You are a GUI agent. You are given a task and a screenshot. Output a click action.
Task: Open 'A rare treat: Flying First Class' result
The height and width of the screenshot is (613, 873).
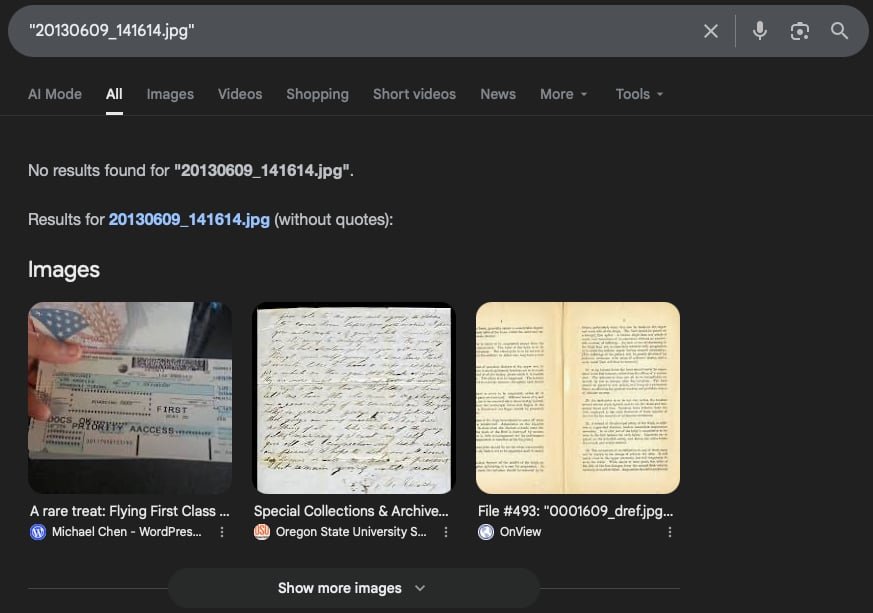(130, 511)
